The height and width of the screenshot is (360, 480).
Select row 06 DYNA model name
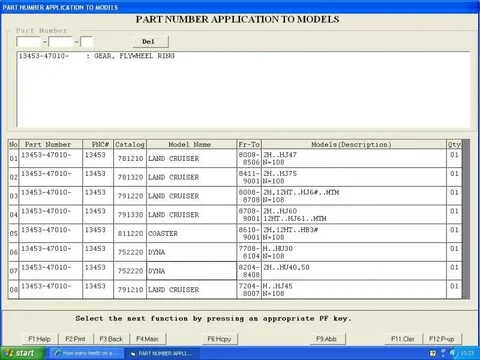[x=192, y=252]
